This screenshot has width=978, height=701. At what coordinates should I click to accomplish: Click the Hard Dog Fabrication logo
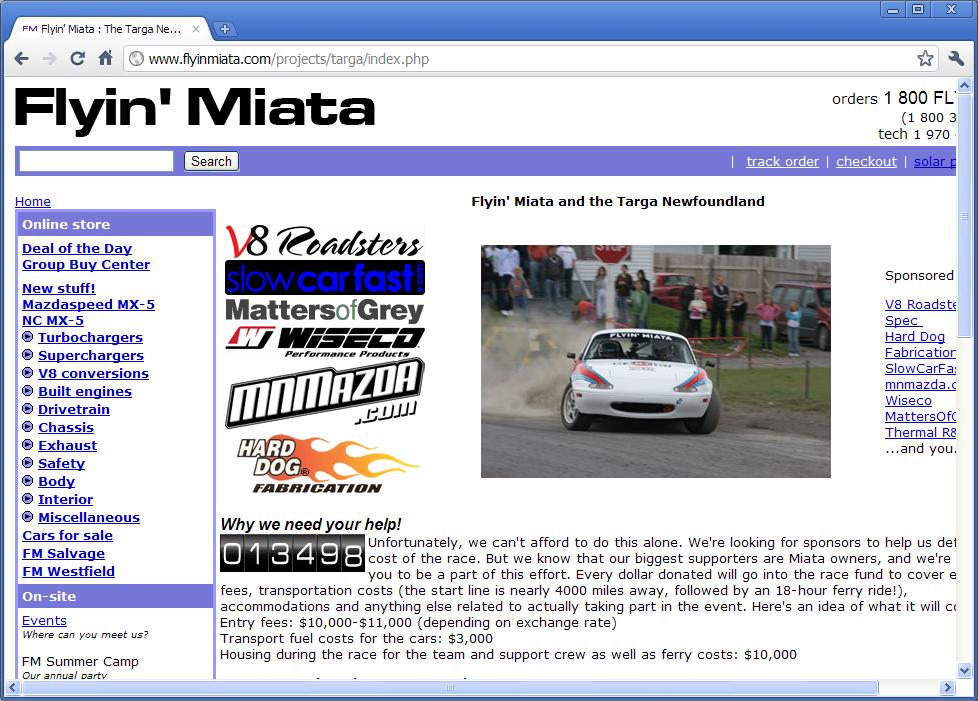point(326,465)
